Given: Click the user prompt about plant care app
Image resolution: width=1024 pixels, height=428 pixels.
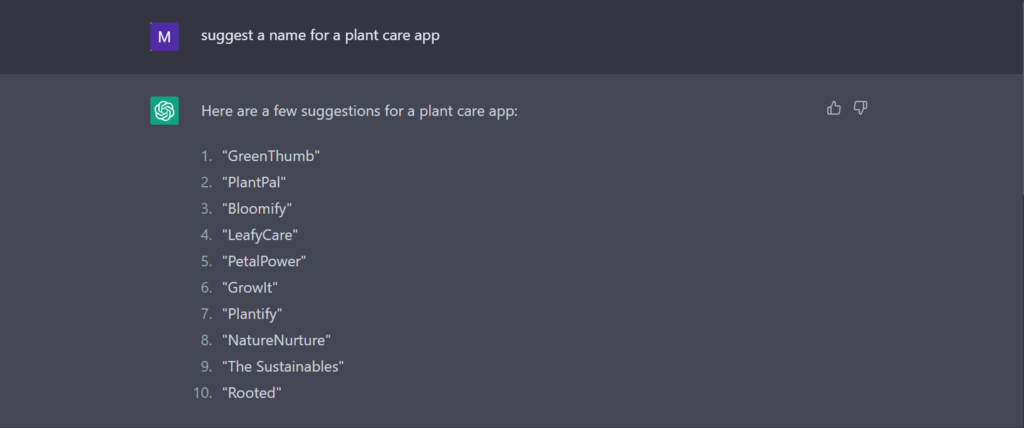Looking at the screenshot, I should [320, 36].
